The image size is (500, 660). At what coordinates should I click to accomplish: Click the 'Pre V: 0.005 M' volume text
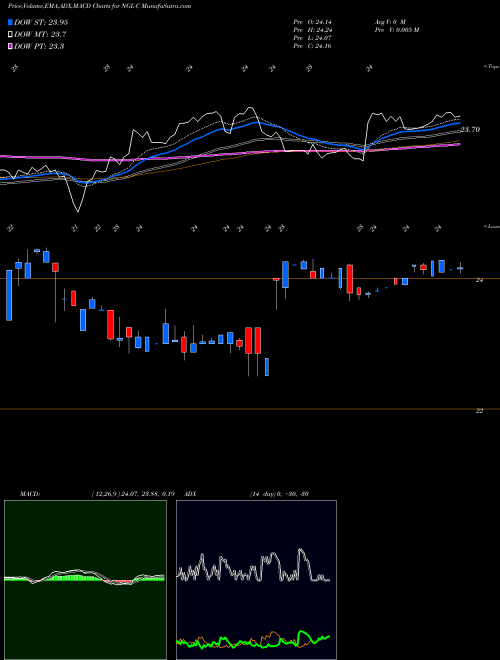(x=396, y=30)
